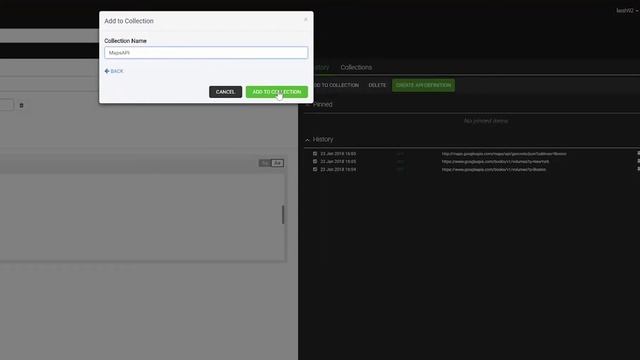Image resolution: width=640 pixels, height=360 pixels.
Task: Click the green Add to Collection button in dialog
Action: coord(277,92)
